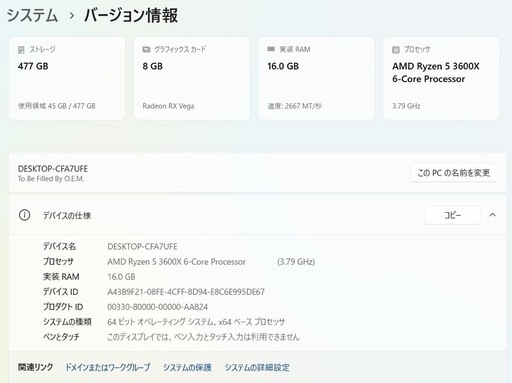Select the デバイス ID value
This screenshot has height=383, width=512.
(x=186, y=292)
